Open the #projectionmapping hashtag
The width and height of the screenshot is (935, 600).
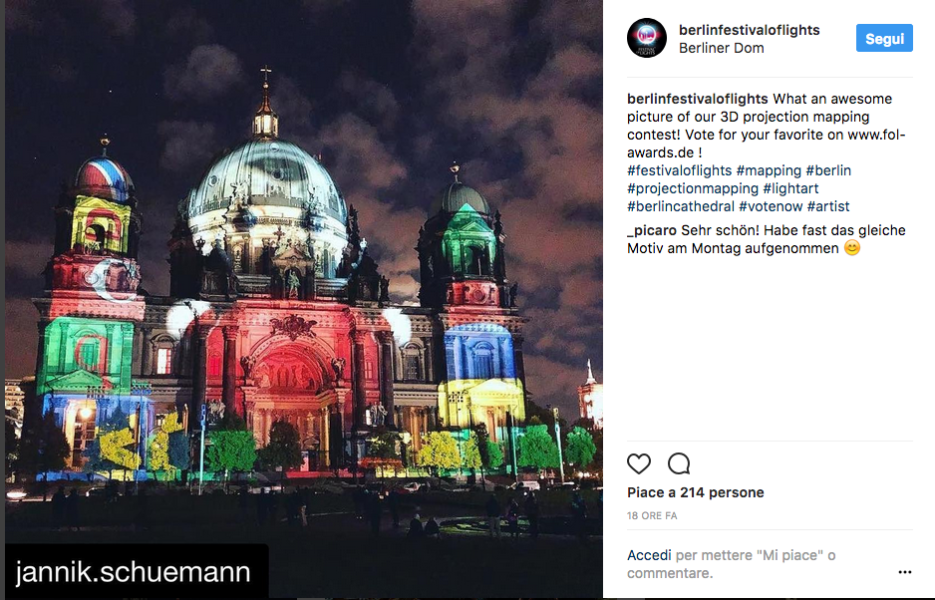(692, 188)
